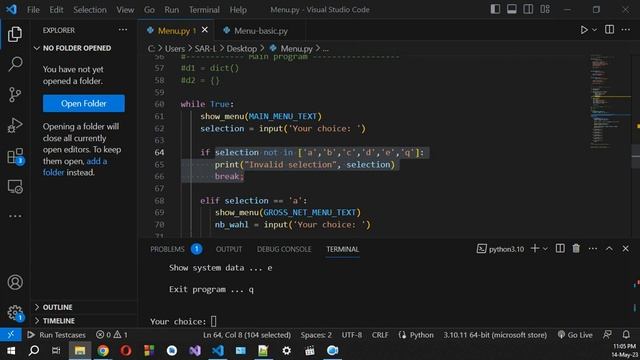
Task: Click Run Testcases in status bar
Action: [x=56, y=335]
